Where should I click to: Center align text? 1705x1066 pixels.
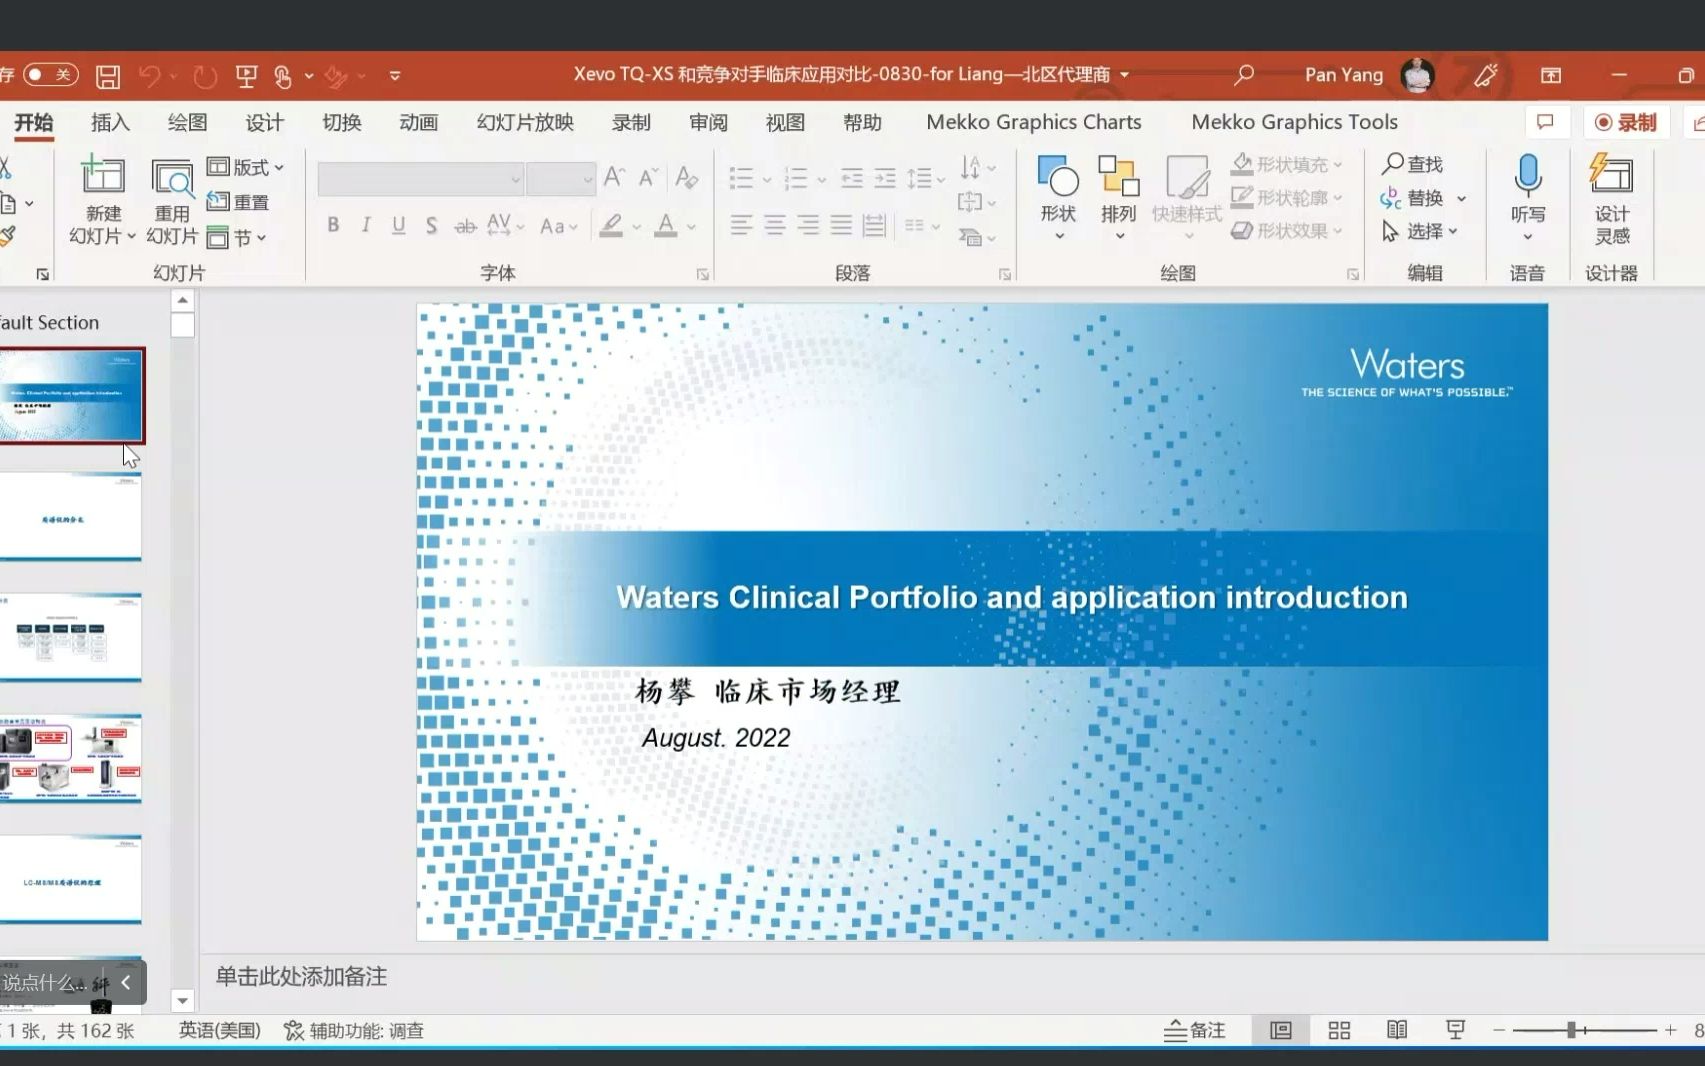(x=774, y=226)
